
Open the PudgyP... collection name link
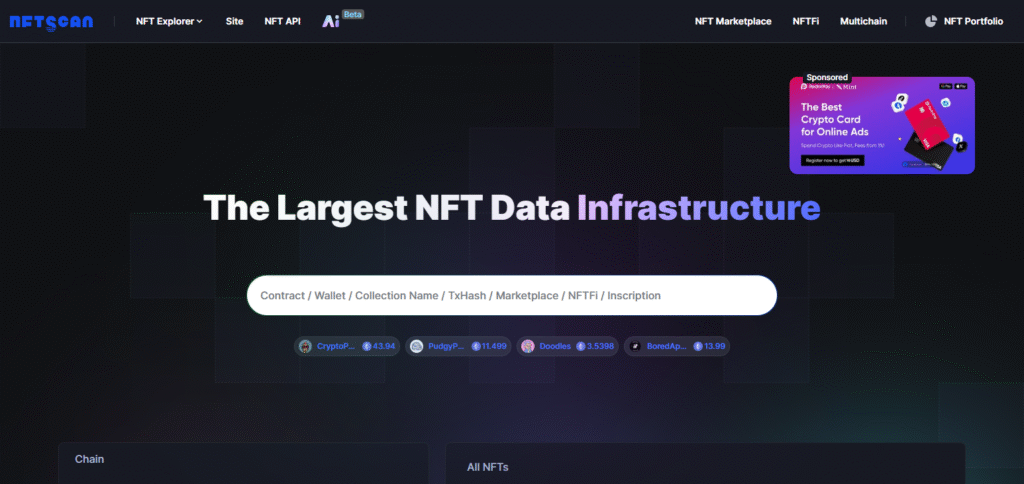tap(447, 346)
